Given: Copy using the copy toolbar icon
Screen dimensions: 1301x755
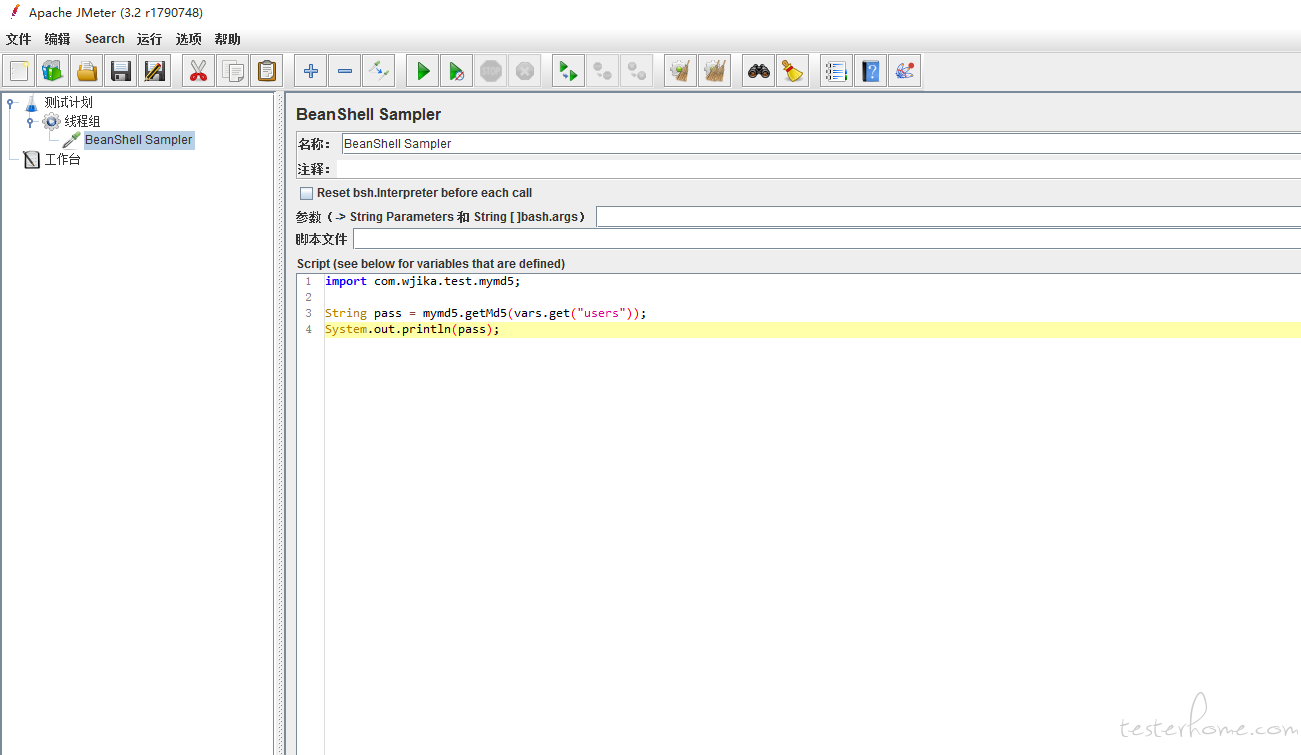Looking at the screenshot, I should click(x=233, y=71).
